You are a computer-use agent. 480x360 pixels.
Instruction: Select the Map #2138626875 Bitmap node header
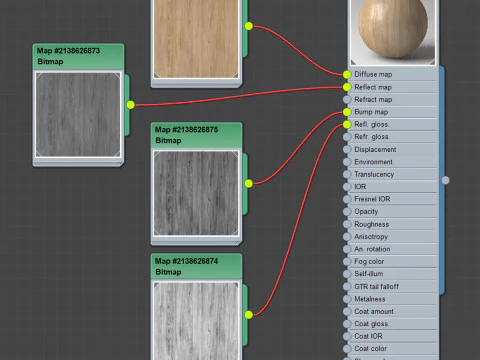point(196,135)
